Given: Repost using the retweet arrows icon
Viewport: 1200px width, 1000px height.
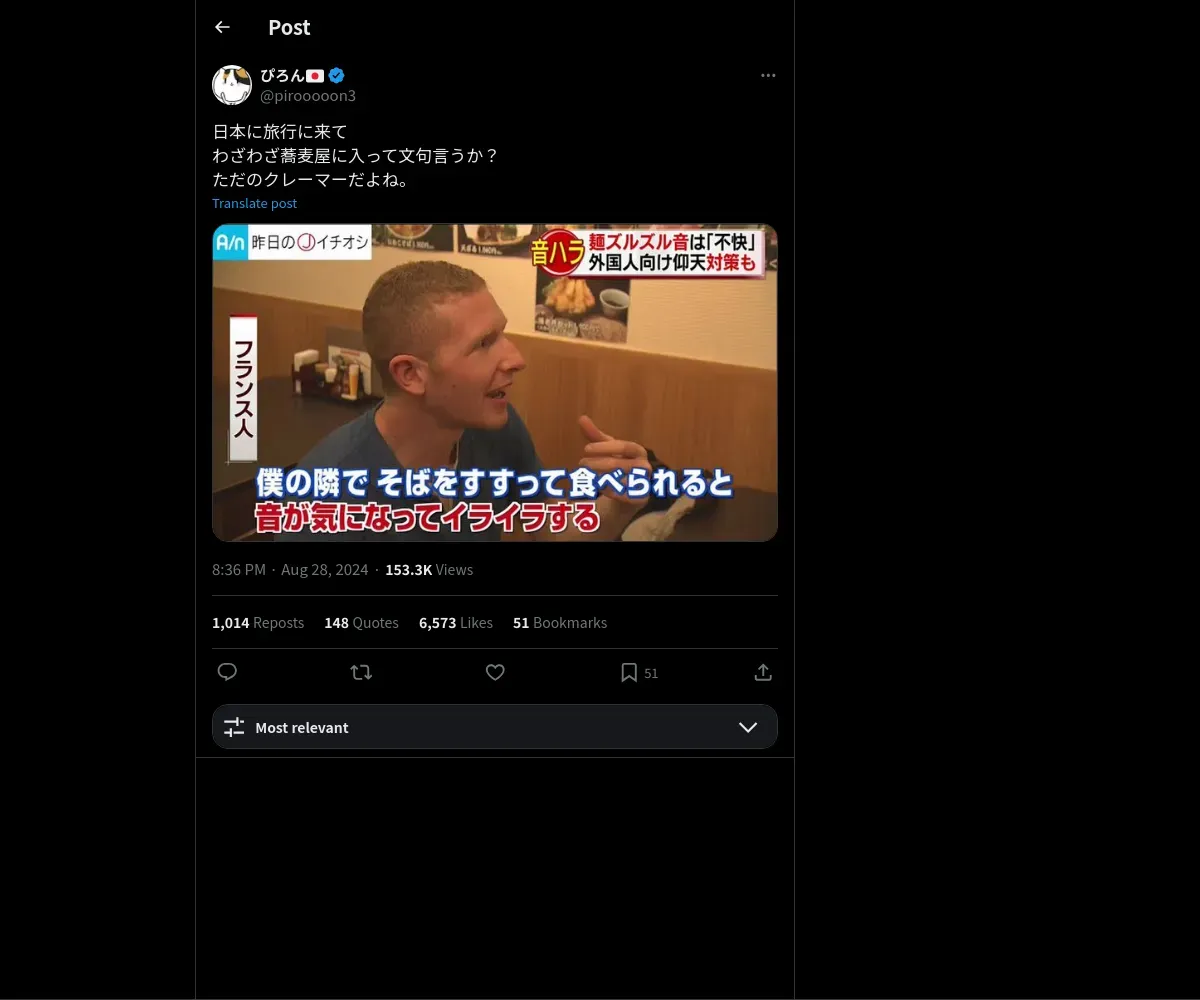Looking at the screenshot, I should (361, 672).
